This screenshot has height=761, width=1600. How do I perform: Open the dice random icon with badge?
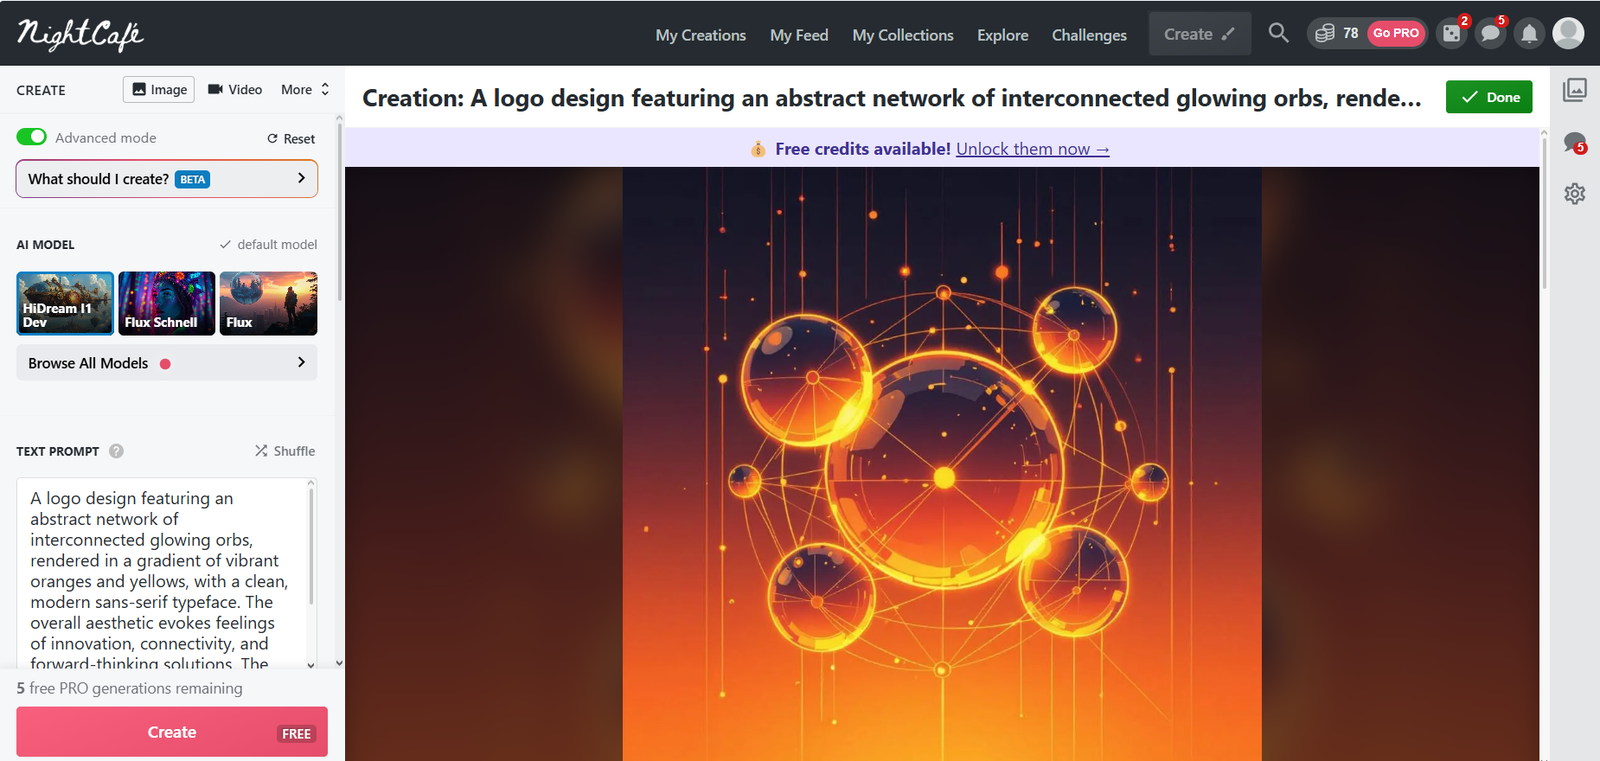tap(1451, 34)
